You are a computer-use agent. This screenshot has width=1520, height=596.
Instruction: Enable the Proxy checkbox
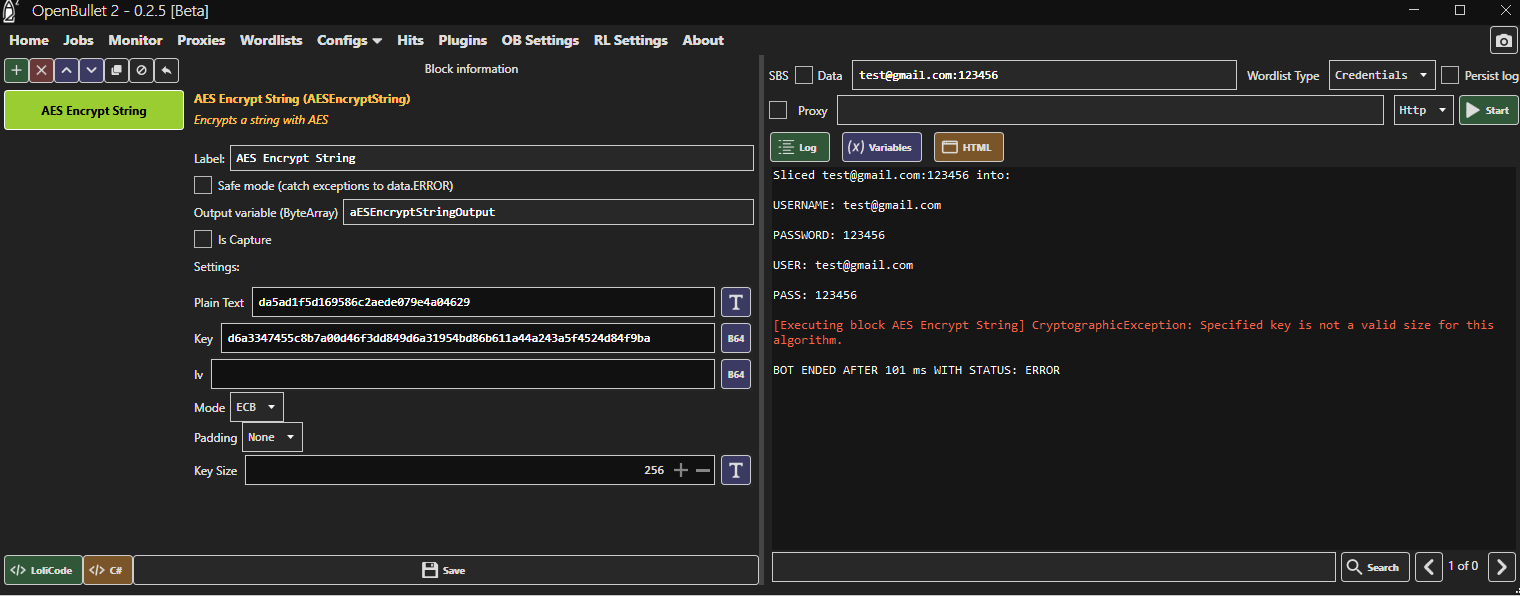[x=778, y=110]
